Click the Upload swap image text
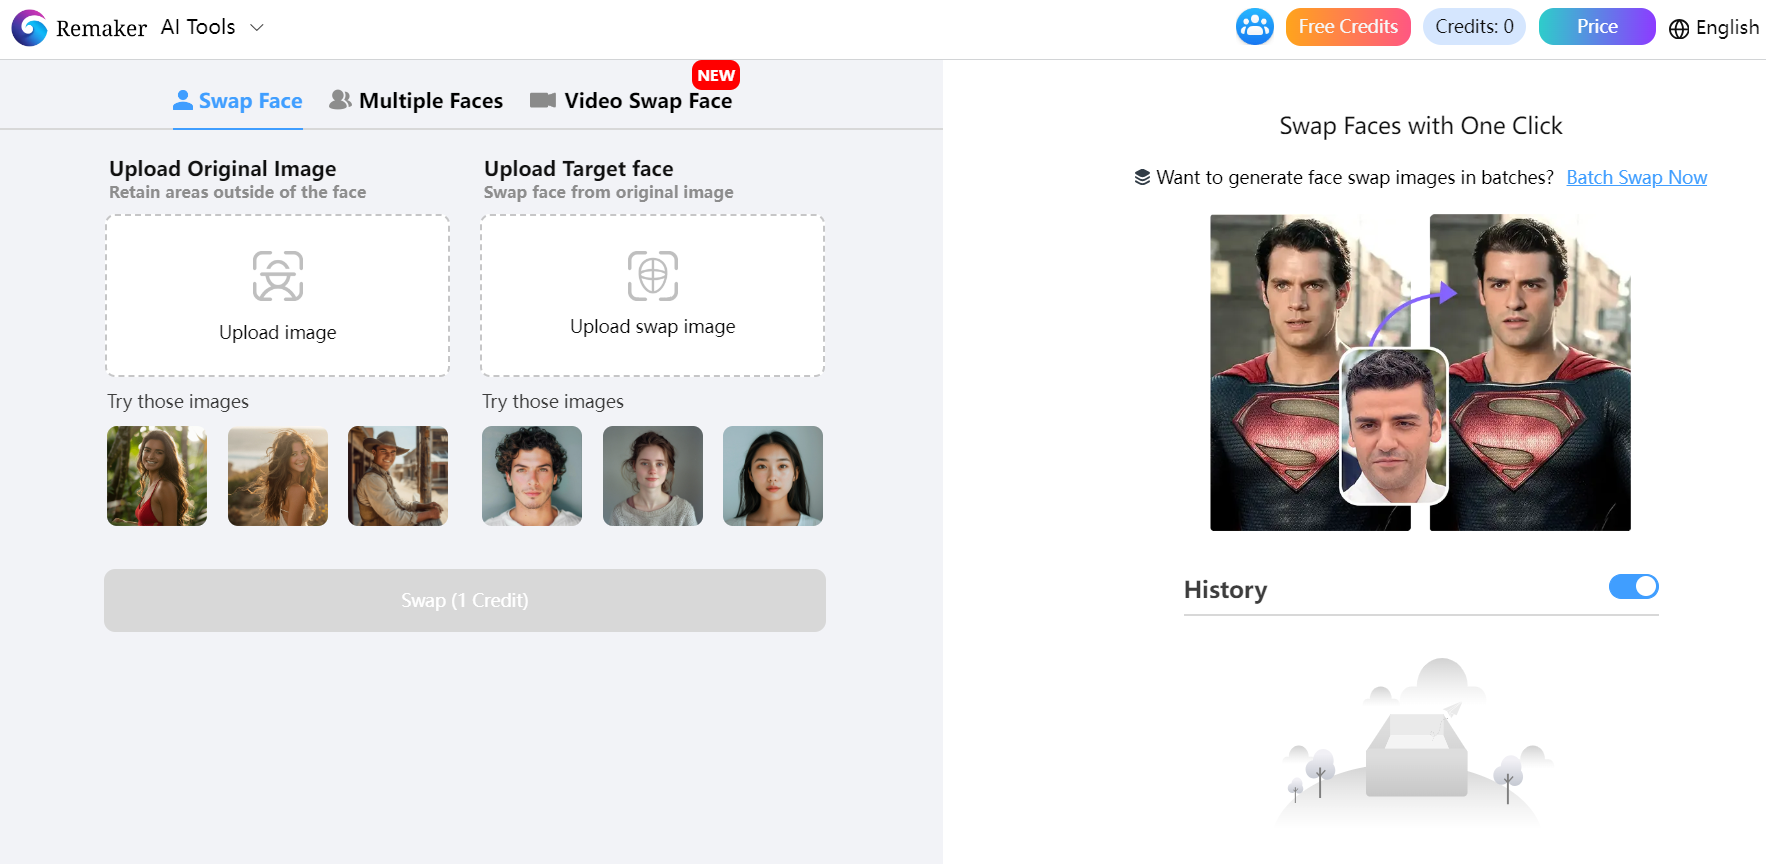The height and width of the screenshot is (864, 1766). [653, 327]
